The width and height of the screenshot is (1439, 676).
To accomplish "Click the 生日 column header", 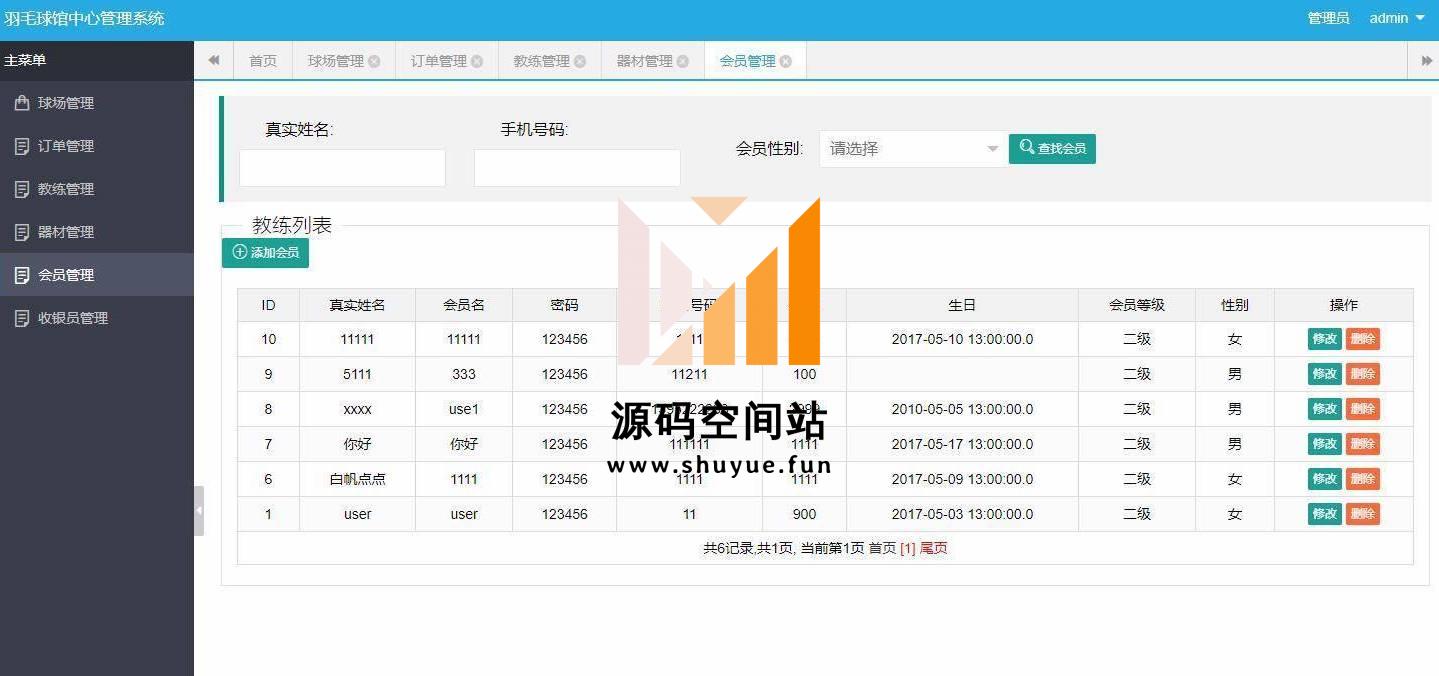I will 962,305.
